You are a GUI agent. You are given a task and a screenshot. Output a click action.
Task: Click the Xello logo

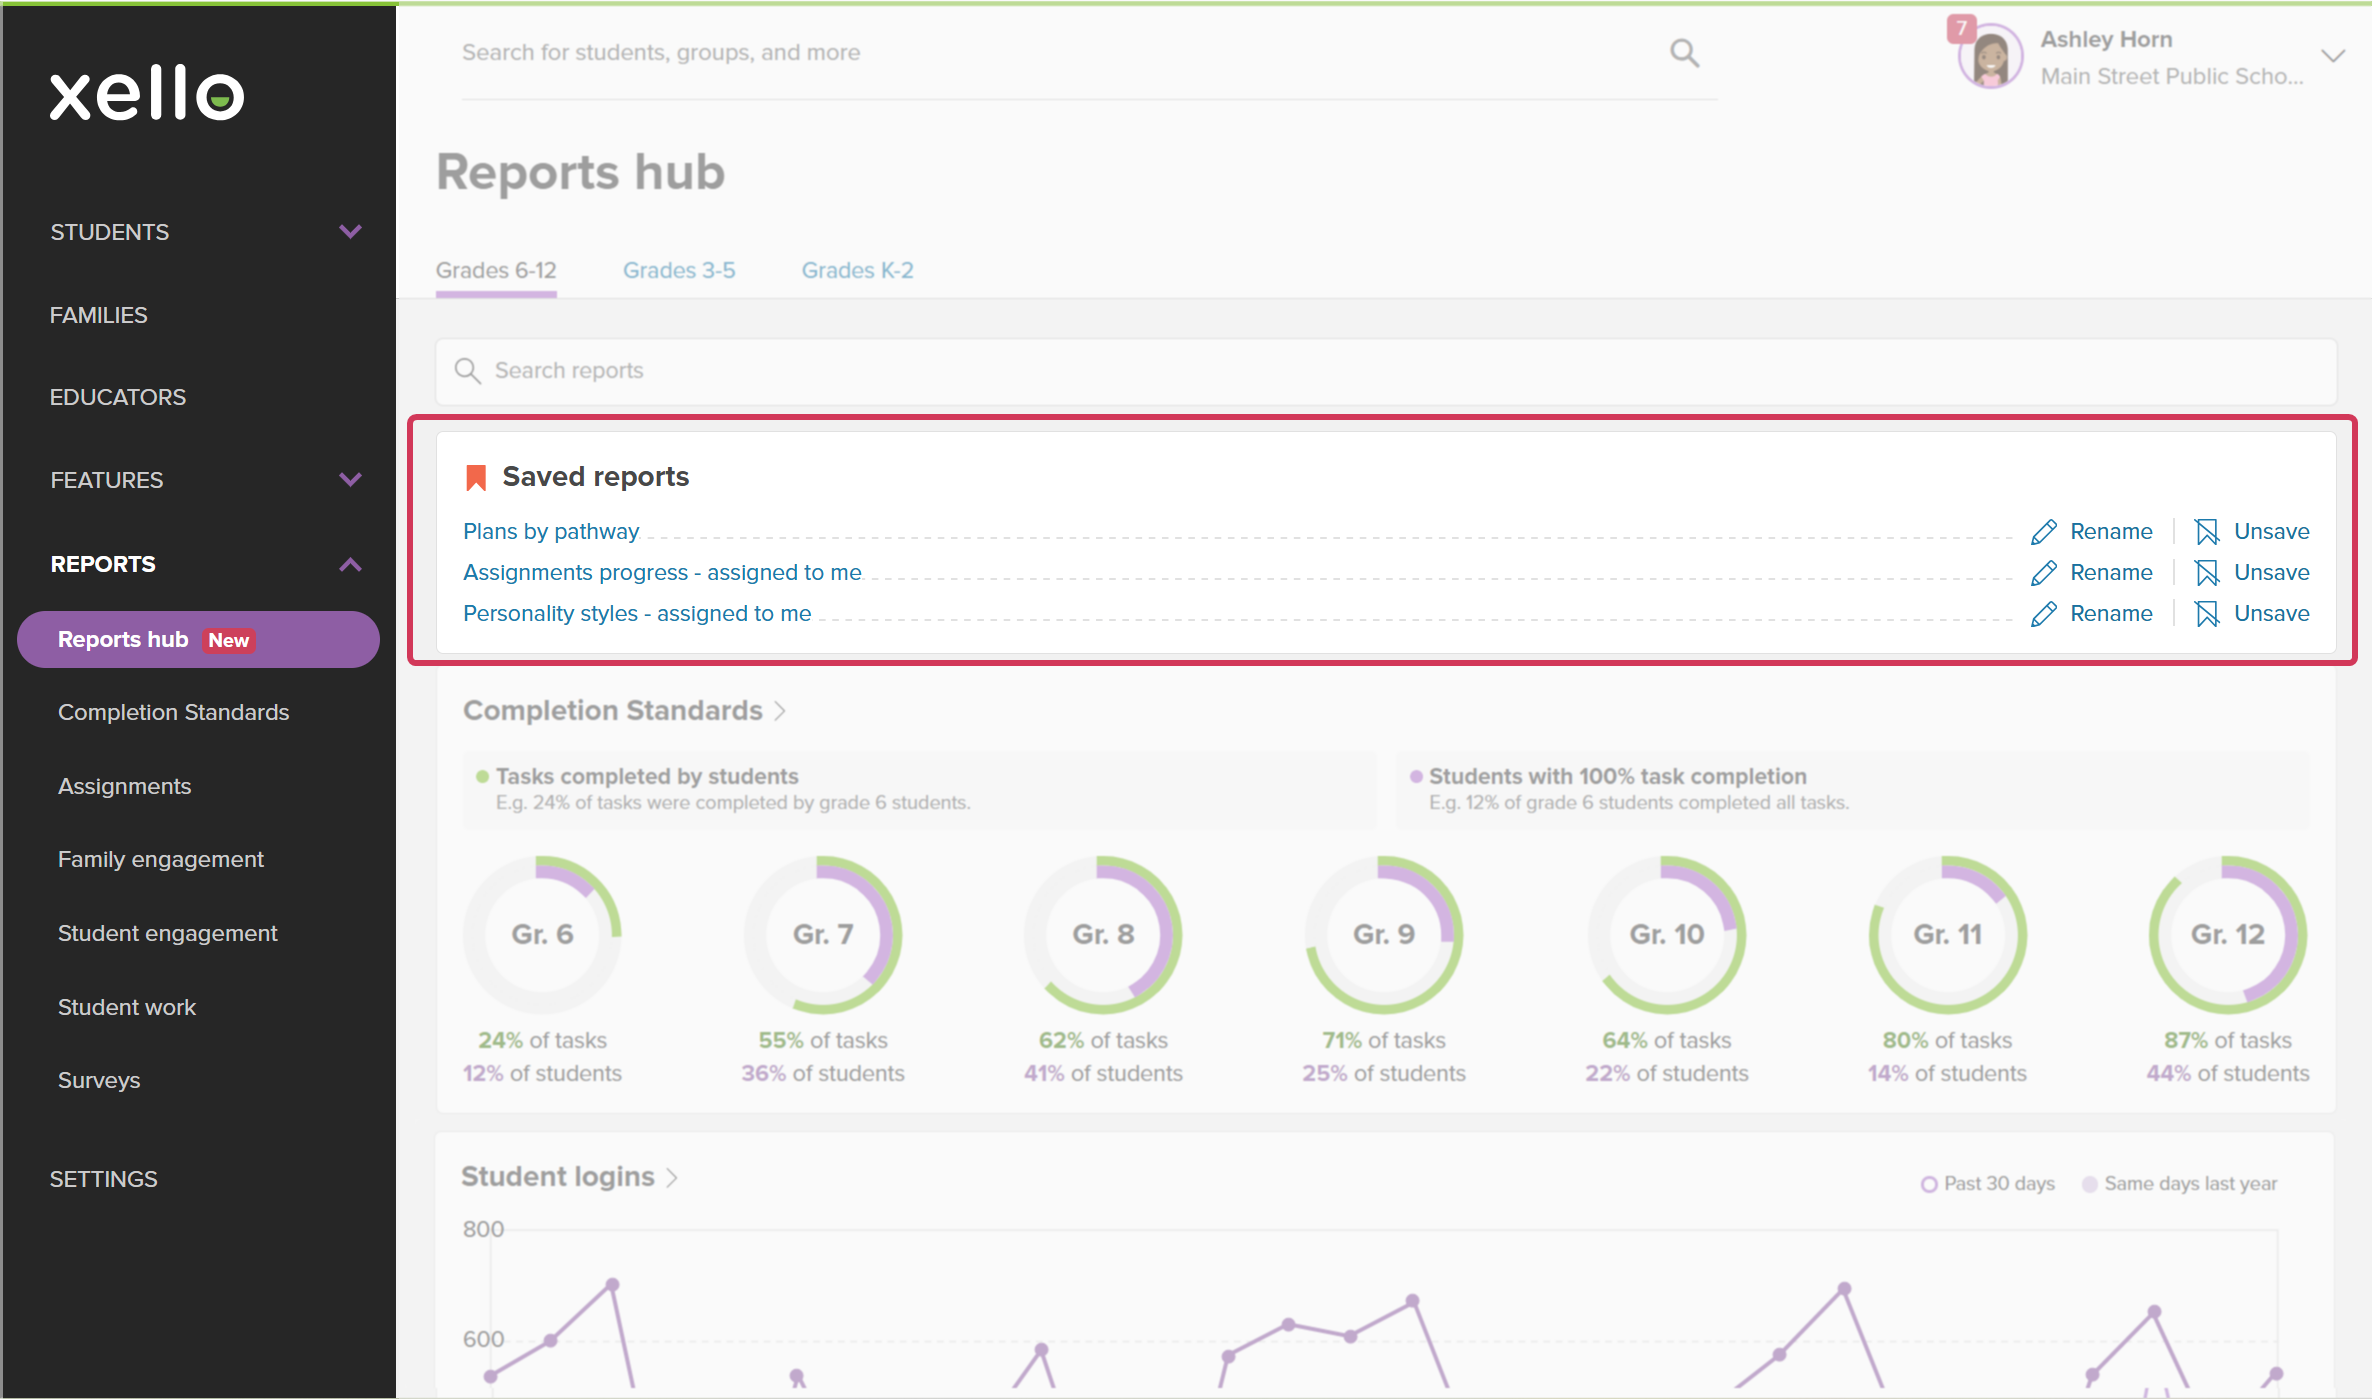click(147, 94)
